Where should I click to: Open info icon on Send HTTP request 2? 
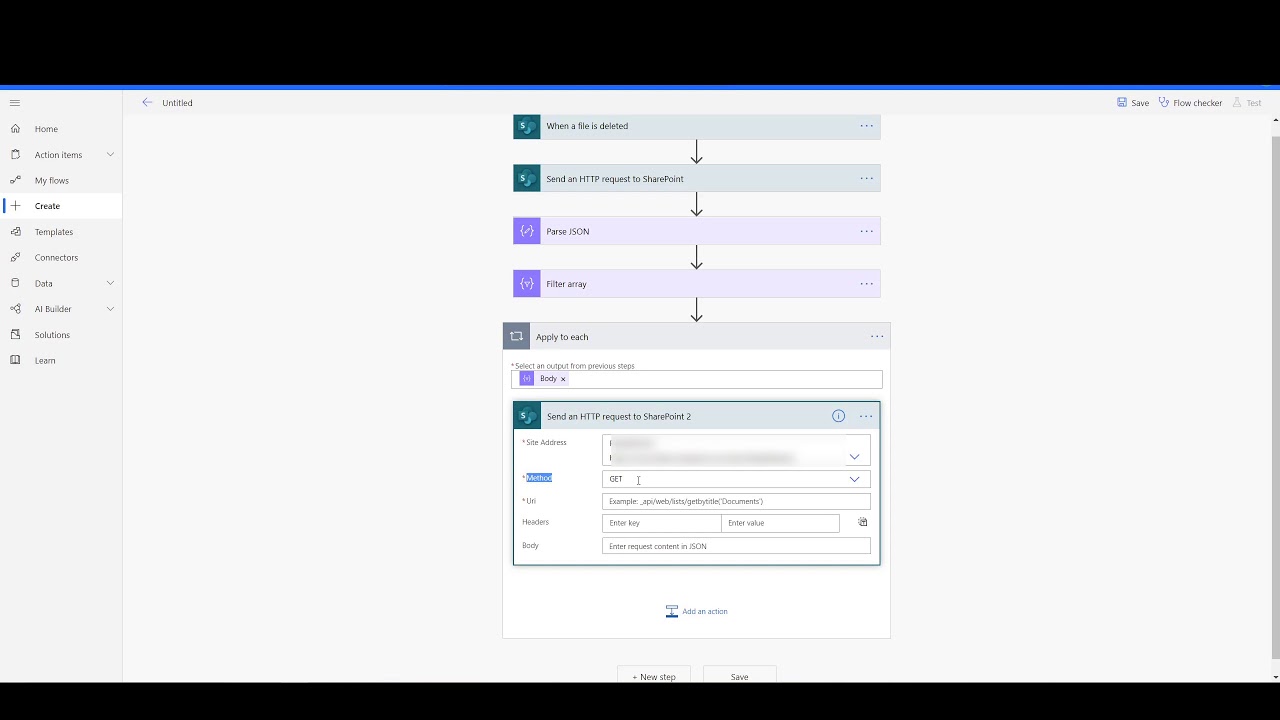pos(839,416)
